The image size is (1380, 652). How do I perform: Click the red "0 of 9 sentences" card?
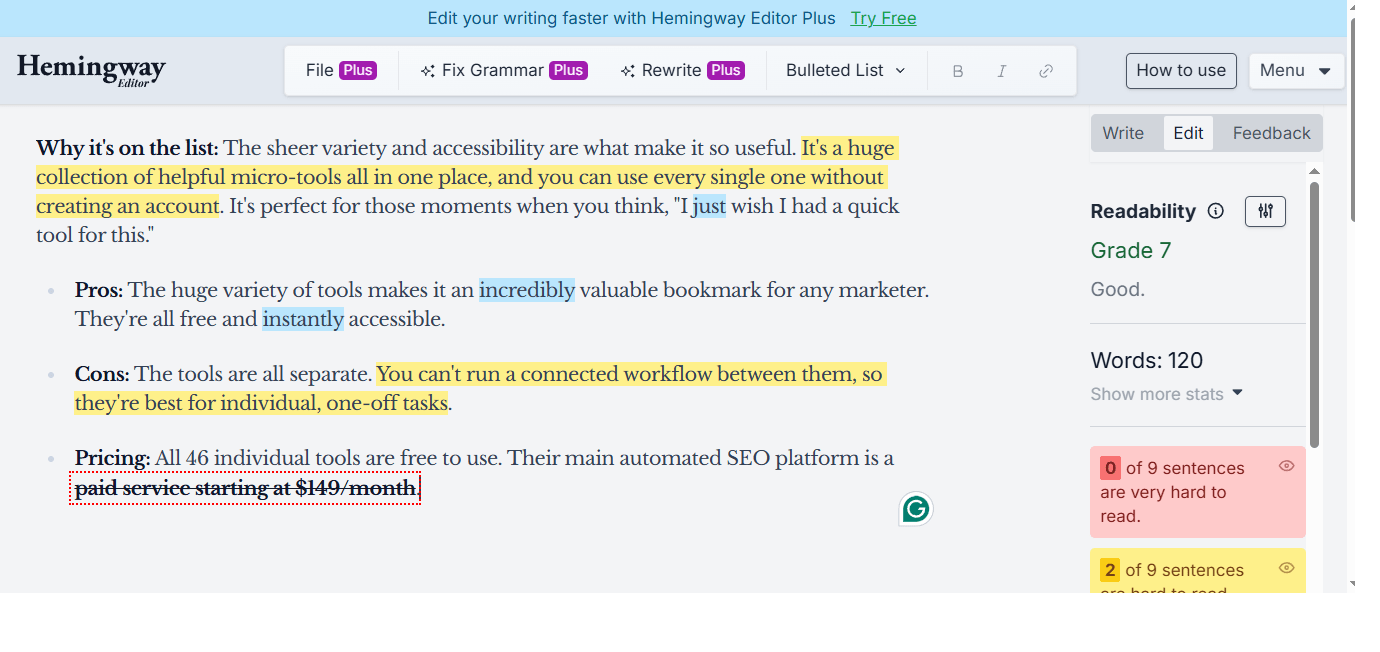tap(1198, 492)
